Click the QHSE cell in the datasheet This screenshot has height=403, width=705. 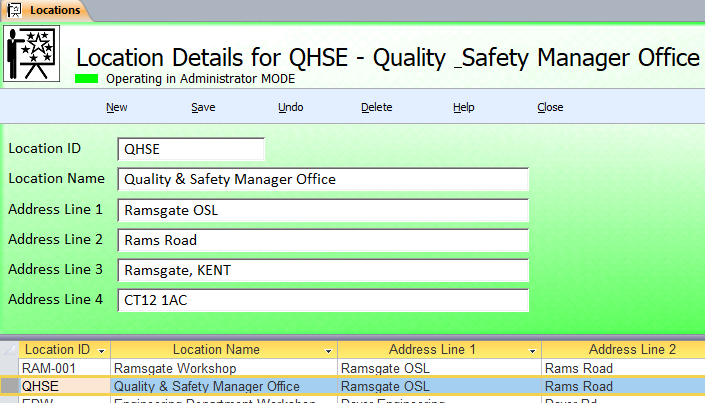point(65,386)
